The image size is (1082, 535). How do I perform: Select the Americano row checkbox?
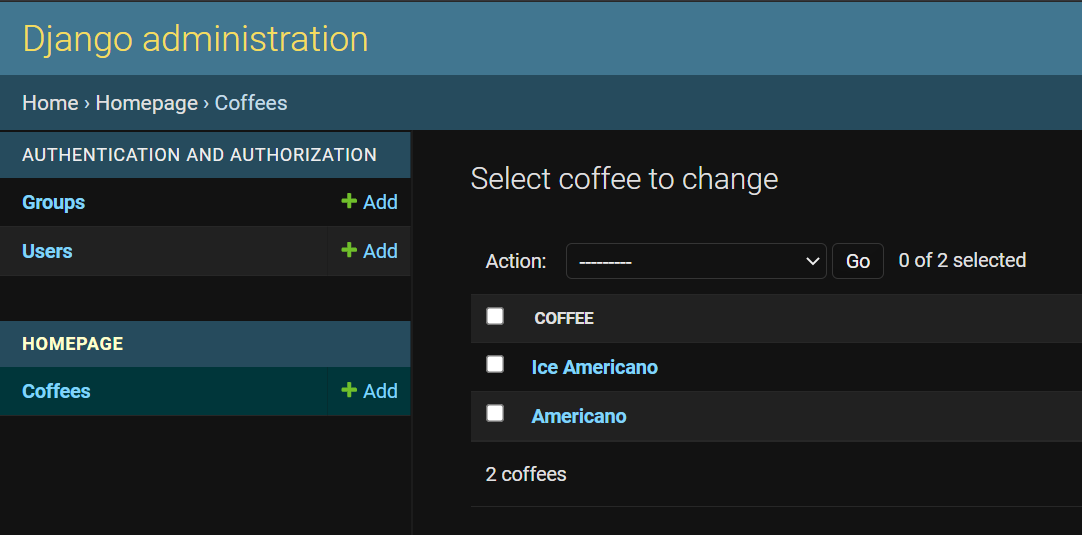pyautogui.click(x=495, y=414)
